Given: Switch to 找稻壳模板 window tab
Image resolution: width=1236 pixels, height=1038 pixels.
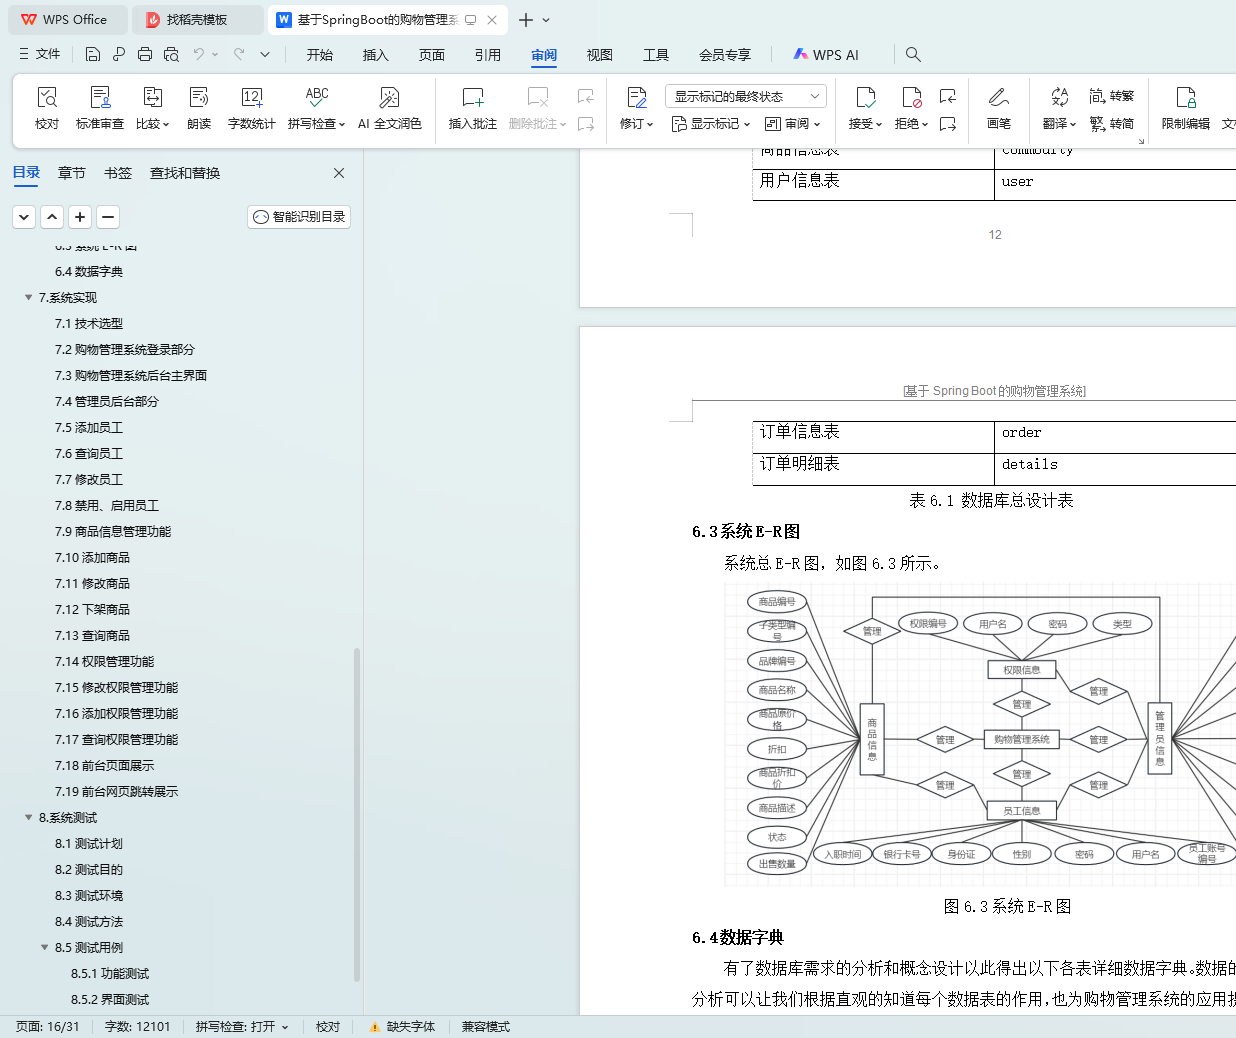Looking at the screenshot, I should [x=197, y=19].
